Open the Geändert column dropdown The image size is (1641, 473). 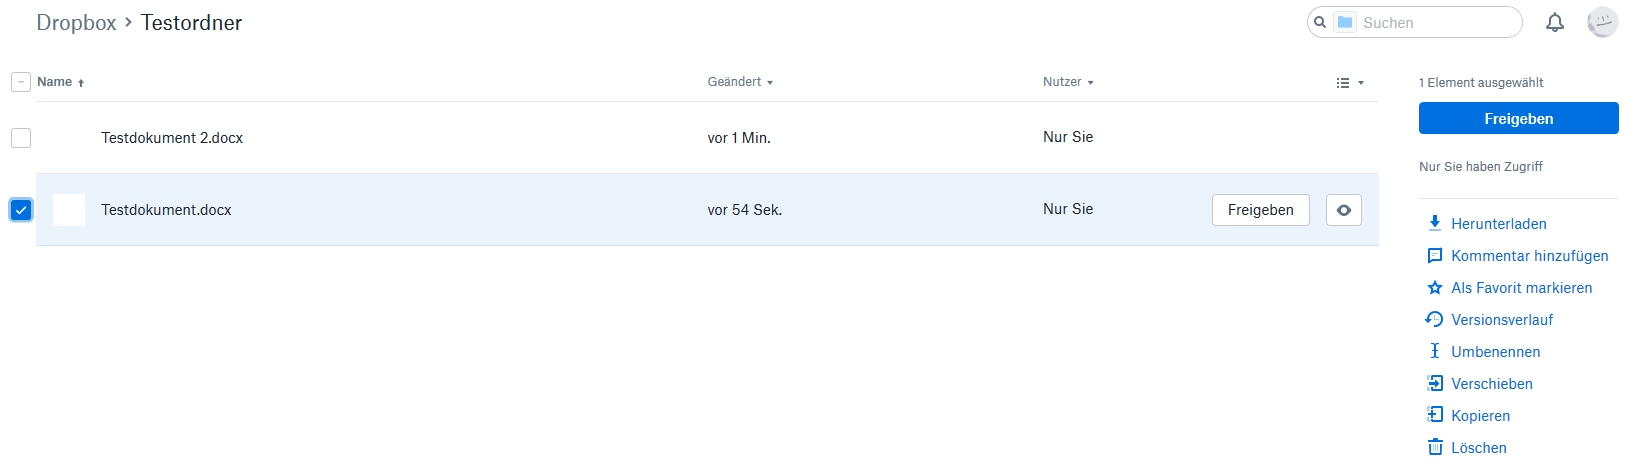[x=740, y=82]
